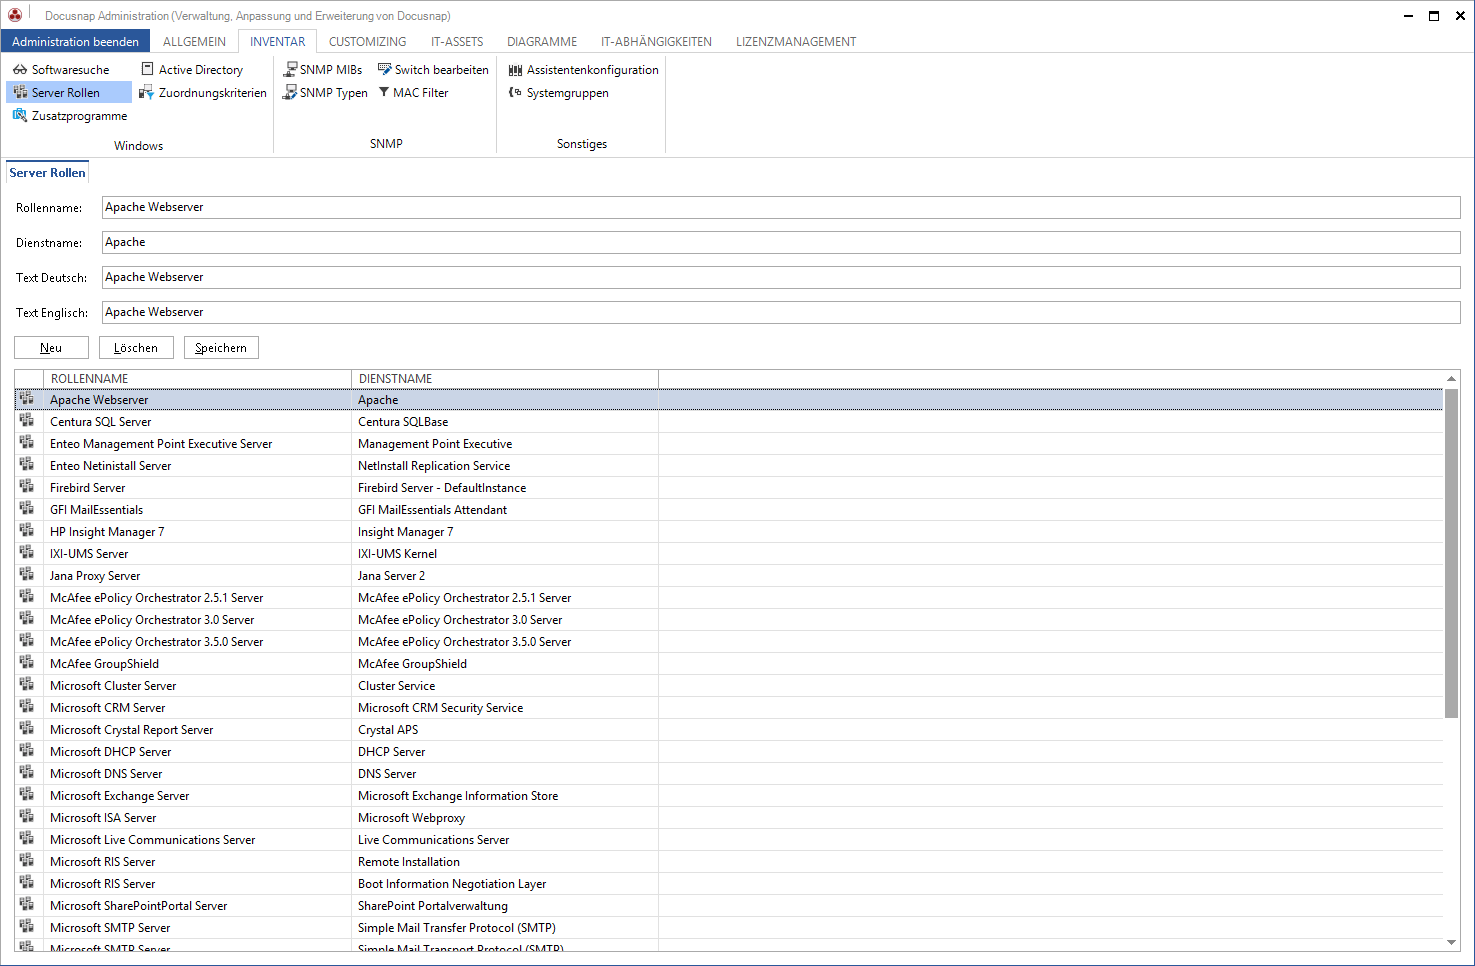The height and width of the screenshot is (966, 1475).
Task: Click the Neu button
Action: tap(51, 348)
